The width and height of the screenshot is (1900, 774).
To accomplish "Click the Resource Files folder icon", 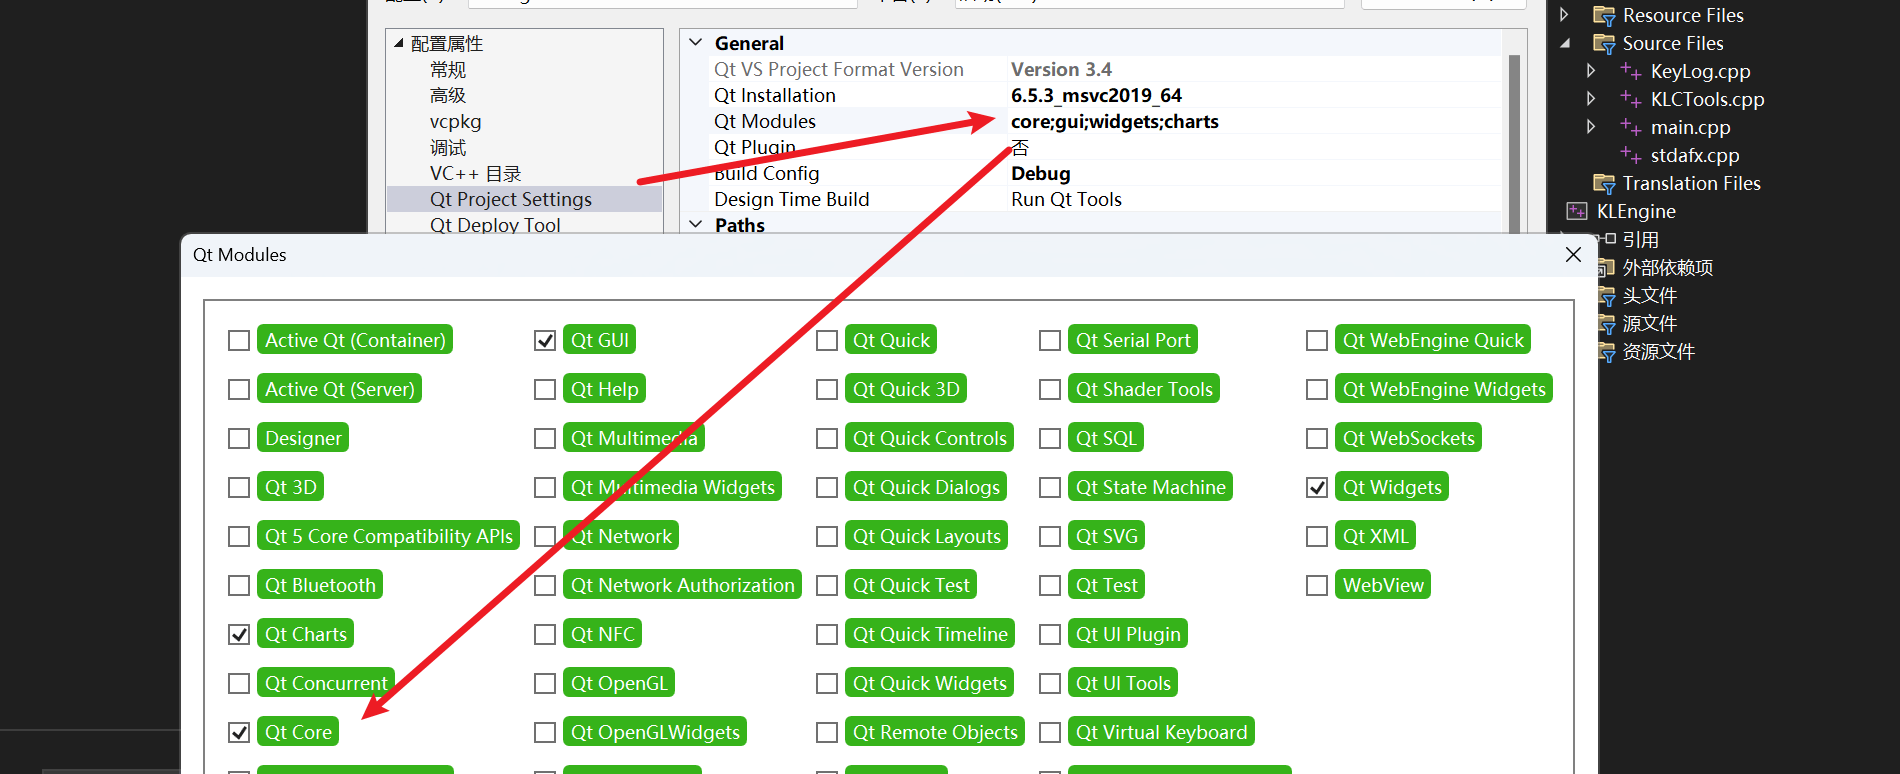I will pyautogui.click(x=1604, y=15).
